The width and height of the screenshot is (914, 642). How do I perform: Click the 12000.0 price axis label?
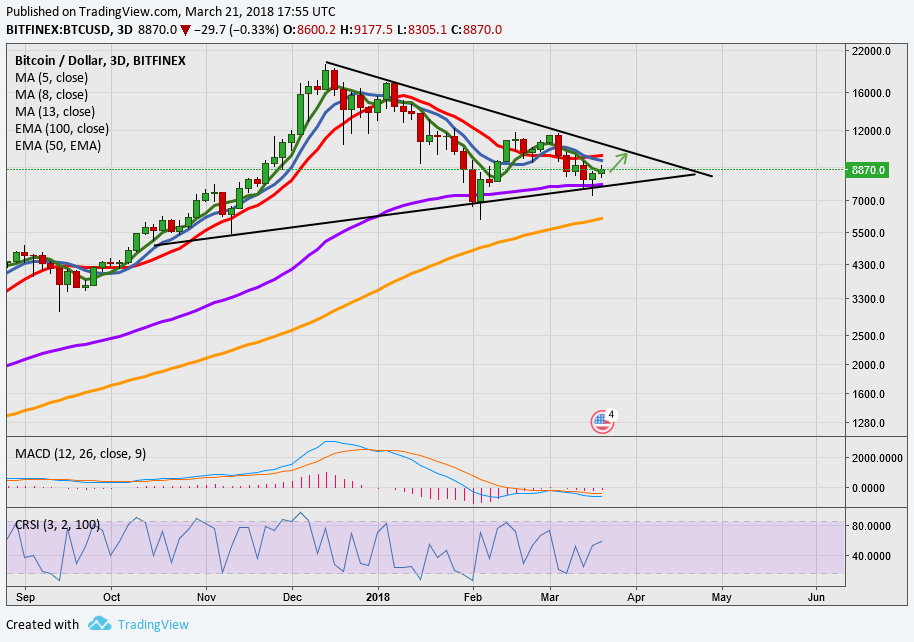(871, 131)
